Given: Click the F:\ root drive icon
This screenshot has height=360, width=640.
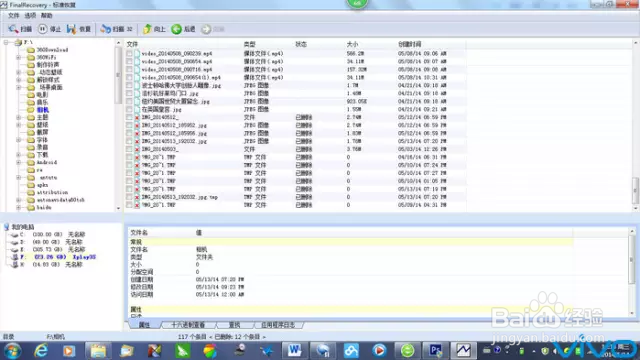Looking at the screenshot, I should tap(18, 42).
